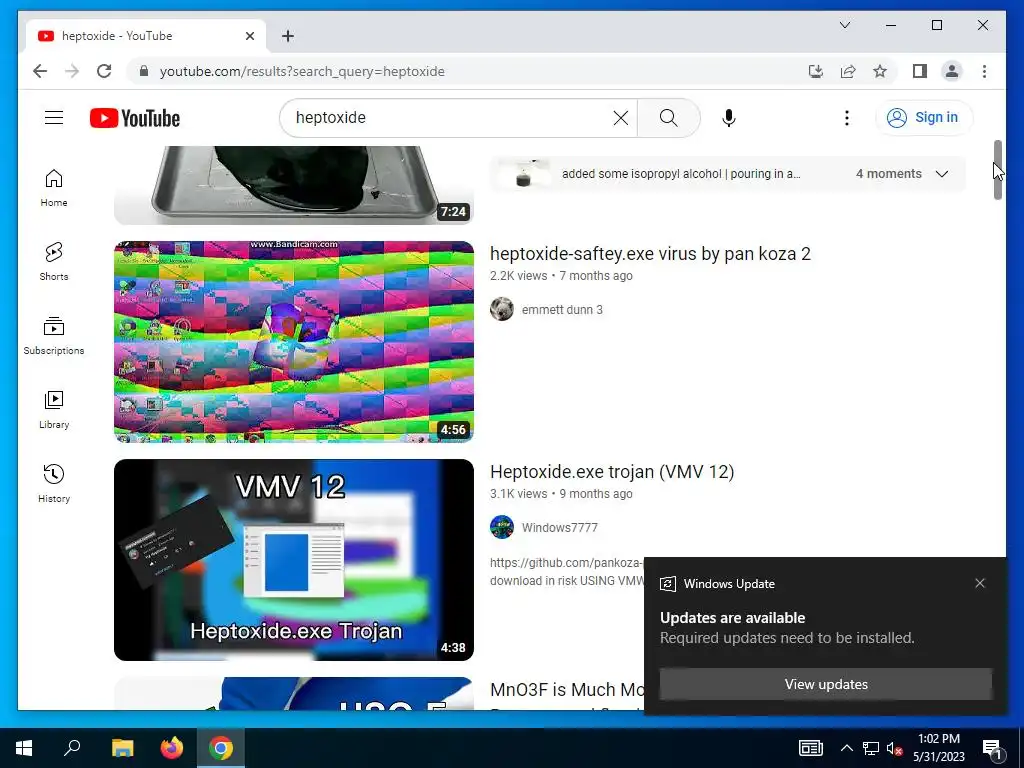Open History in sidebar
Image resolution: width=1024 pixels, height=768 pixels.
(x=54, y=483)
